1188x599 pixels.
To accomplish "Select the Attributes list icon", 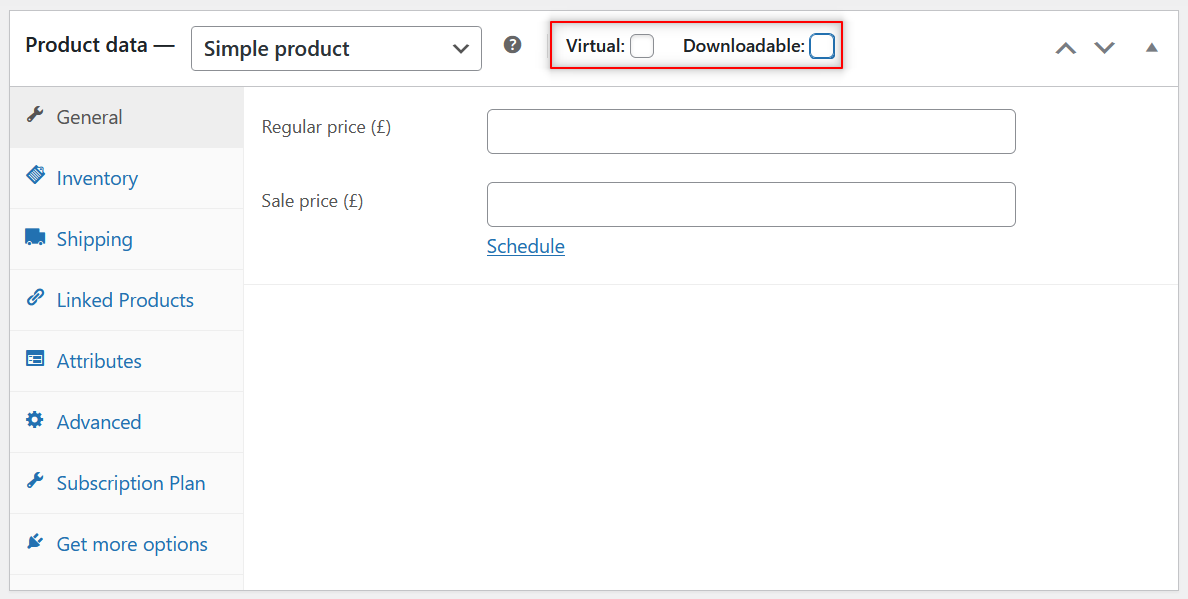I will pos(36,360).
